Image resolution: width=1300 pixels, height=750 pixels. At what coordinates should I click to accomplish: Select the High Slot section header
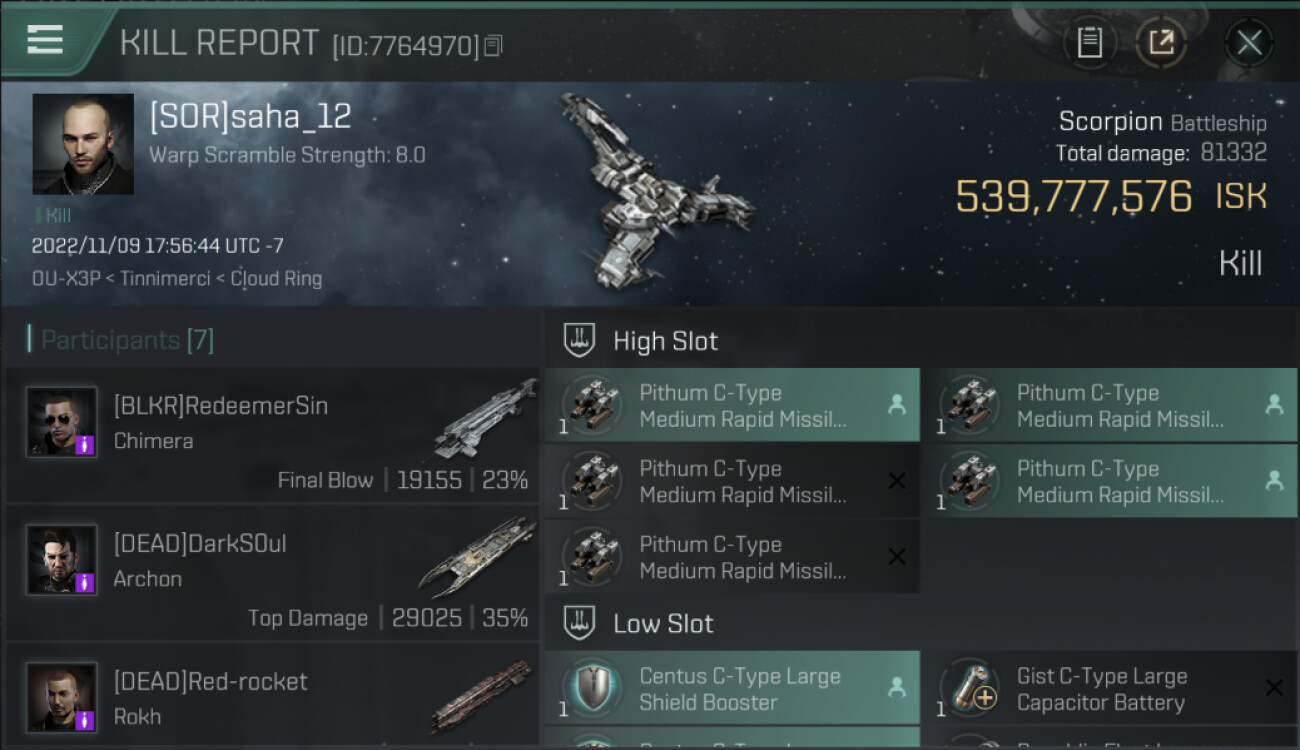coord(665,341)
